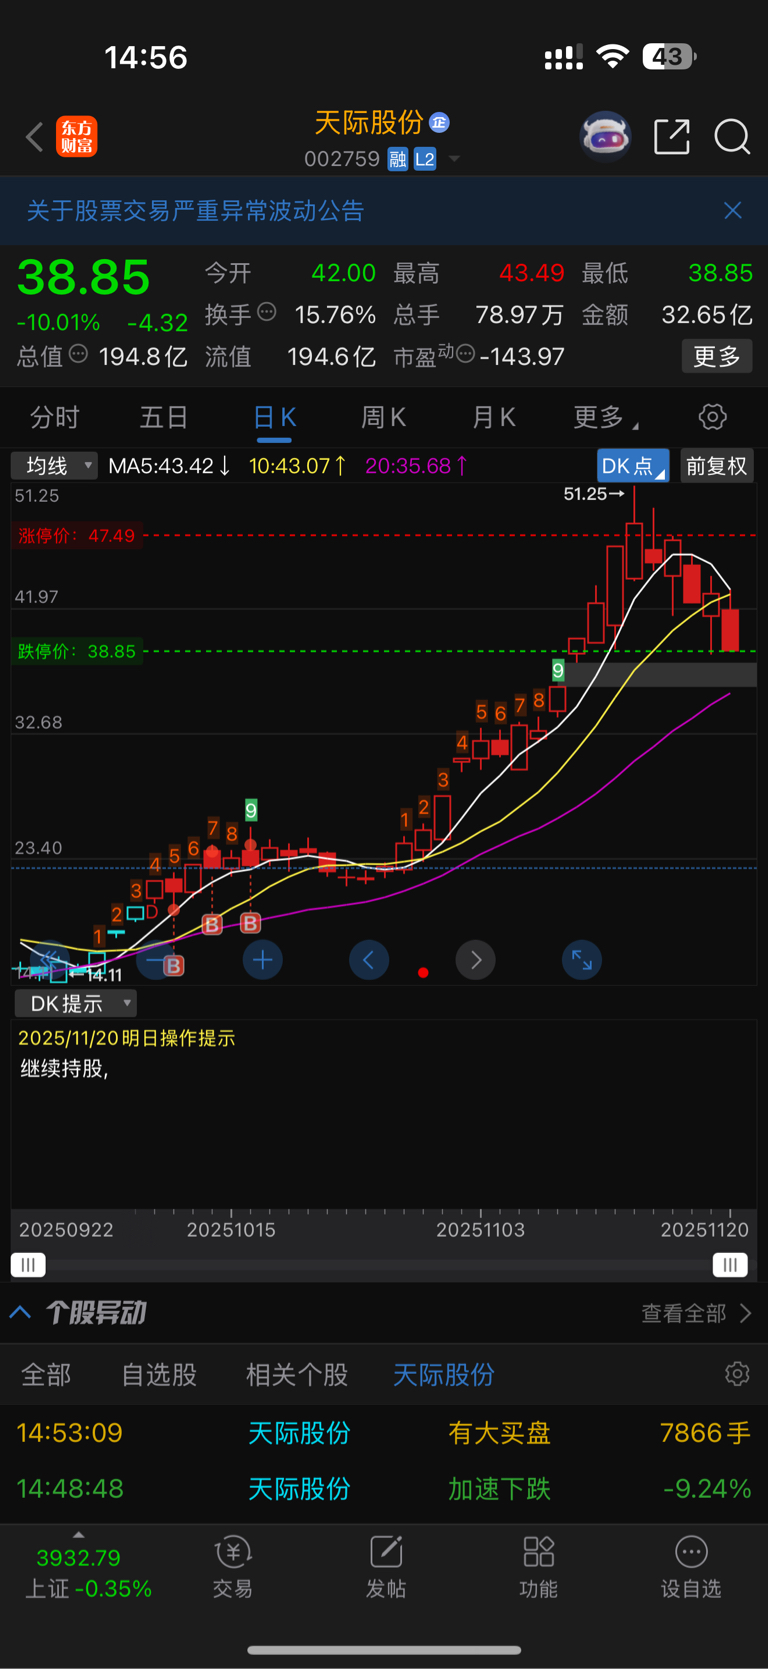
Task: Expand the 上证 index ticker
Action: pos(79,1568)
